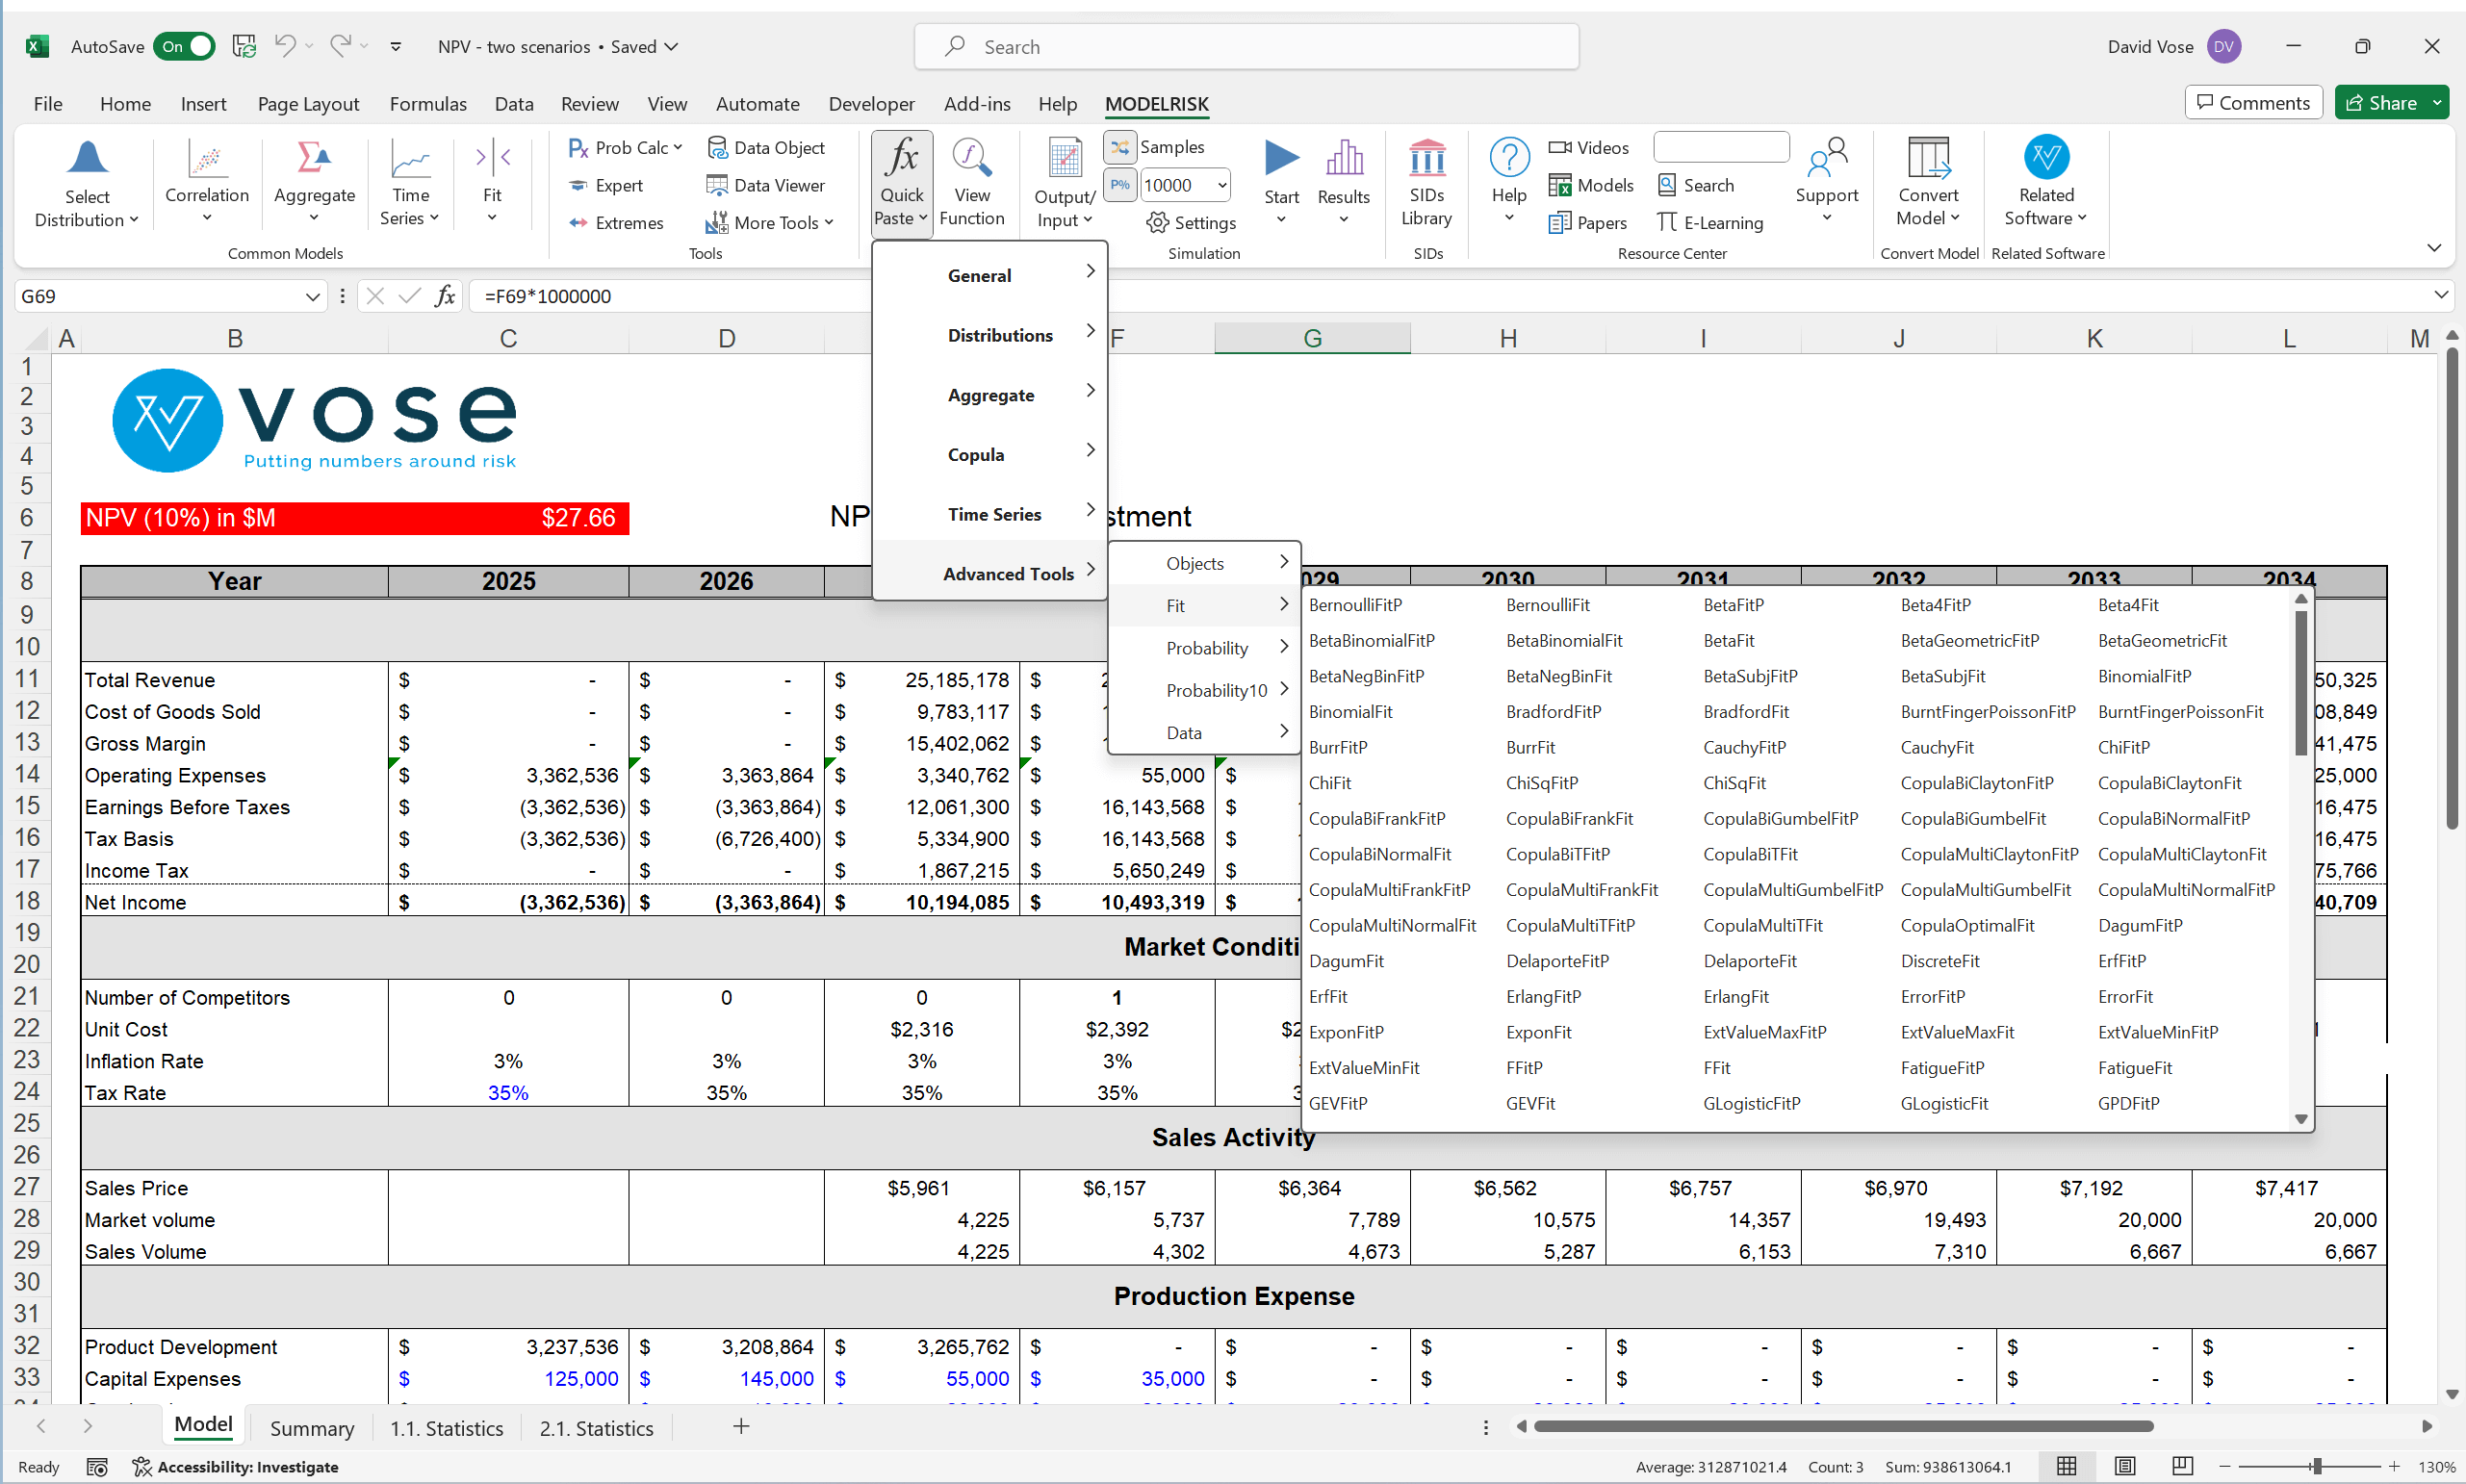Open the Formulas ribbon tab
Screen dimensions: 2466x1484
pos(428,103)
